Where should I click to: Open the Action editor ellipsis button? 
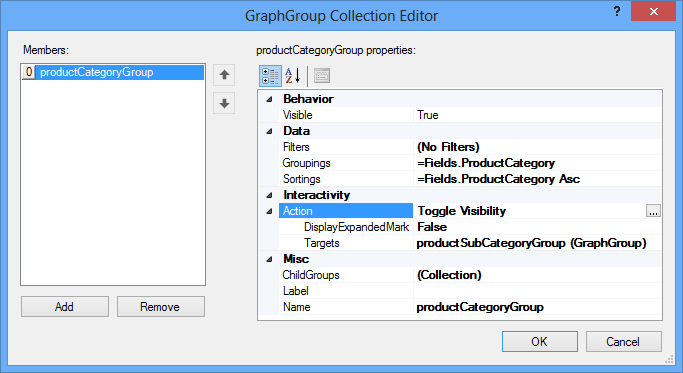click(x=653, y=211)
